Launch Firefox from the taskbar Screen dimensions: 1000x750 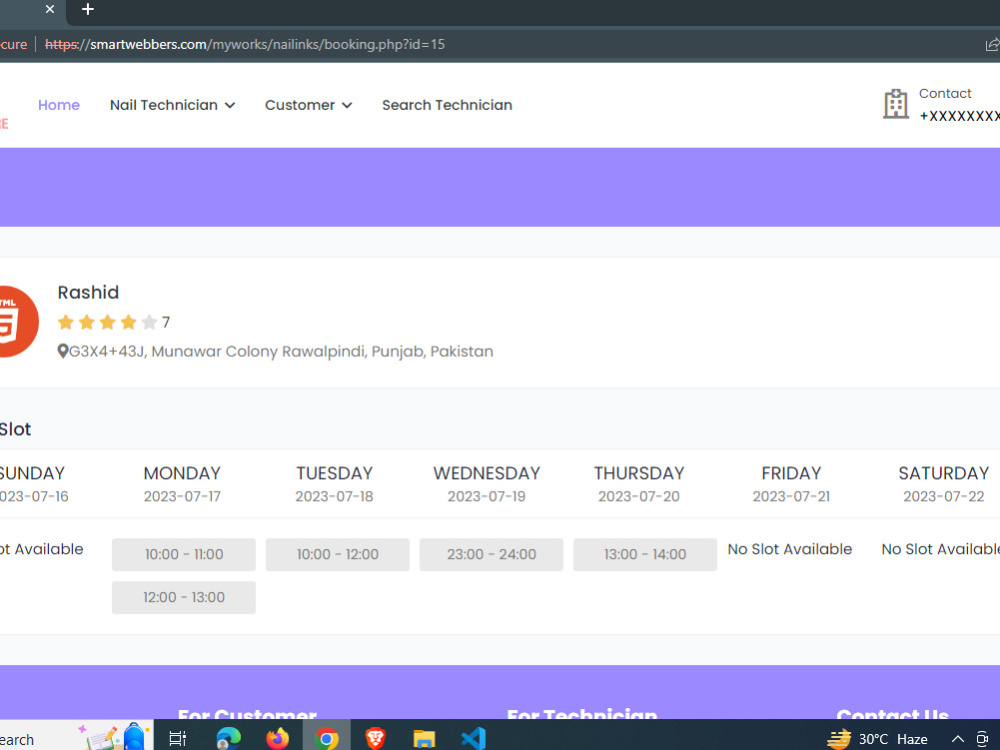(x=277, y=739)
